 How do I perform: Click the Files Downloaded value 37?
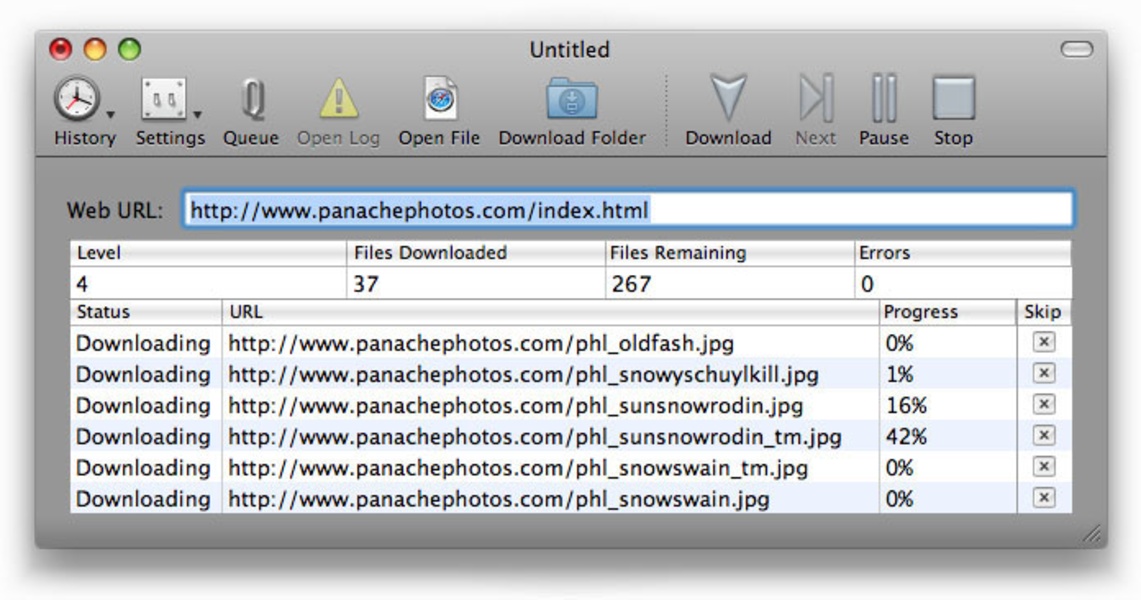click(366, 284)
